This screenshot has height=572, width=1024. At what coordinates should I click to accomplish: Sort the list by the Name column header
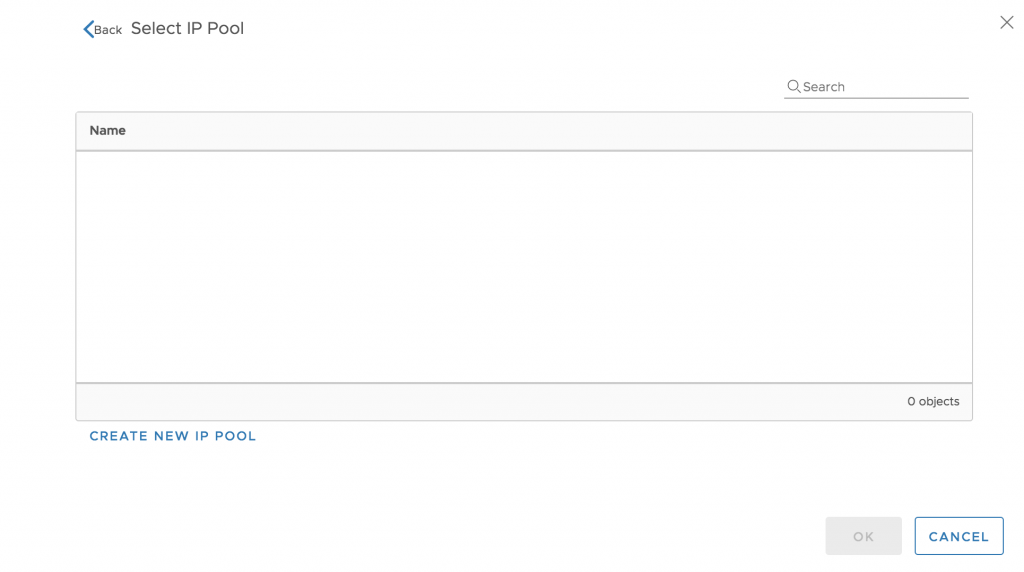(x=107, y=131)
